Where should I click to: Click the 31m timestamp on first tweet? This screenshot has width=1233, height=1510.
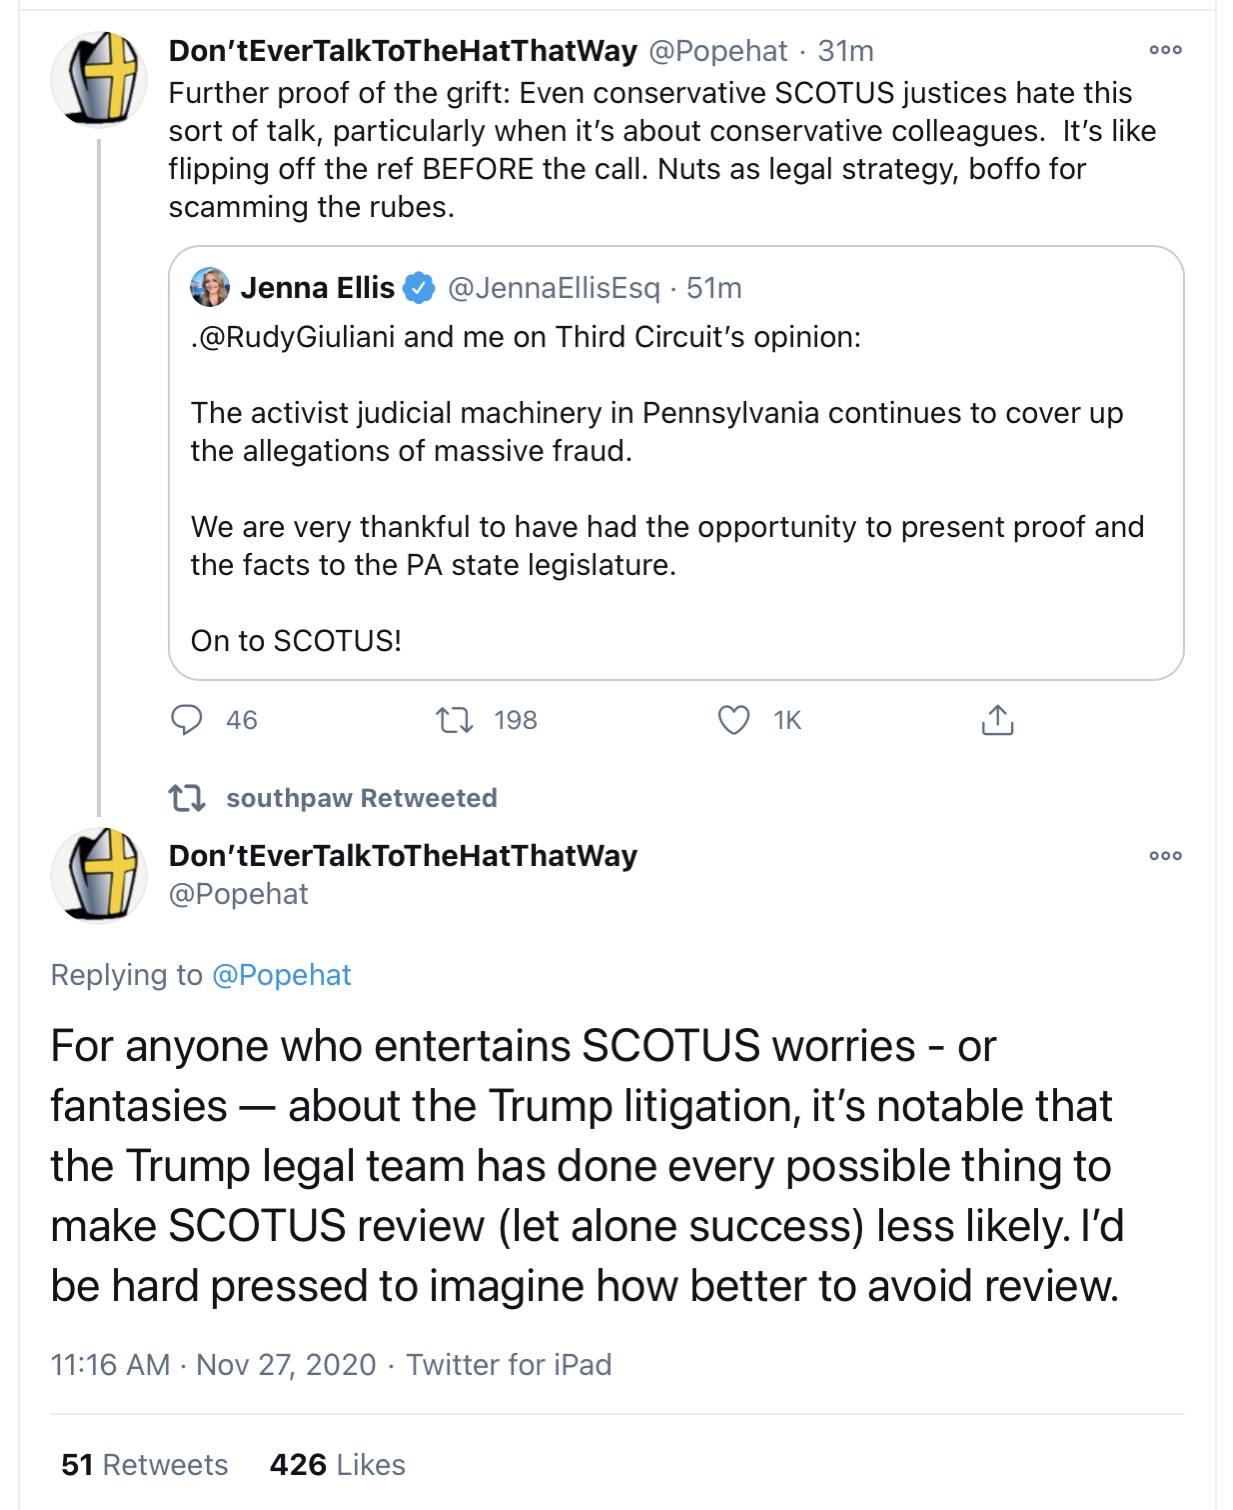coord(845,51)
